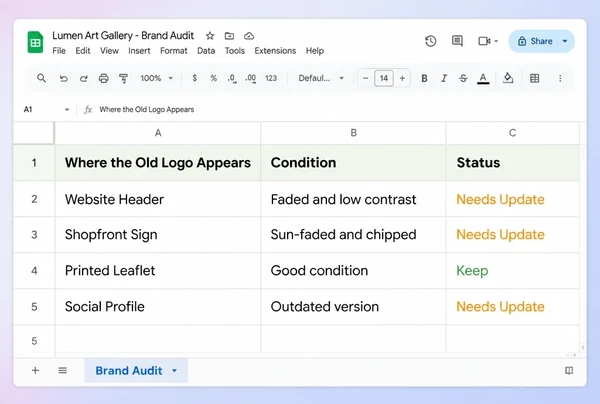Star the Lumen Art Gallery document
The width and height of the screenshot is (600, 404).
pos(210,36)
